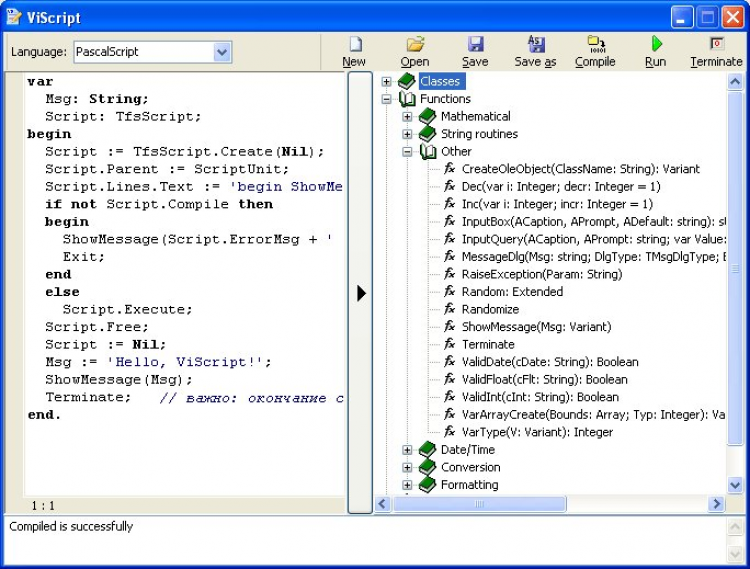
Task: Click the fx icon beside ShowMessage
Action: point(450,326)
